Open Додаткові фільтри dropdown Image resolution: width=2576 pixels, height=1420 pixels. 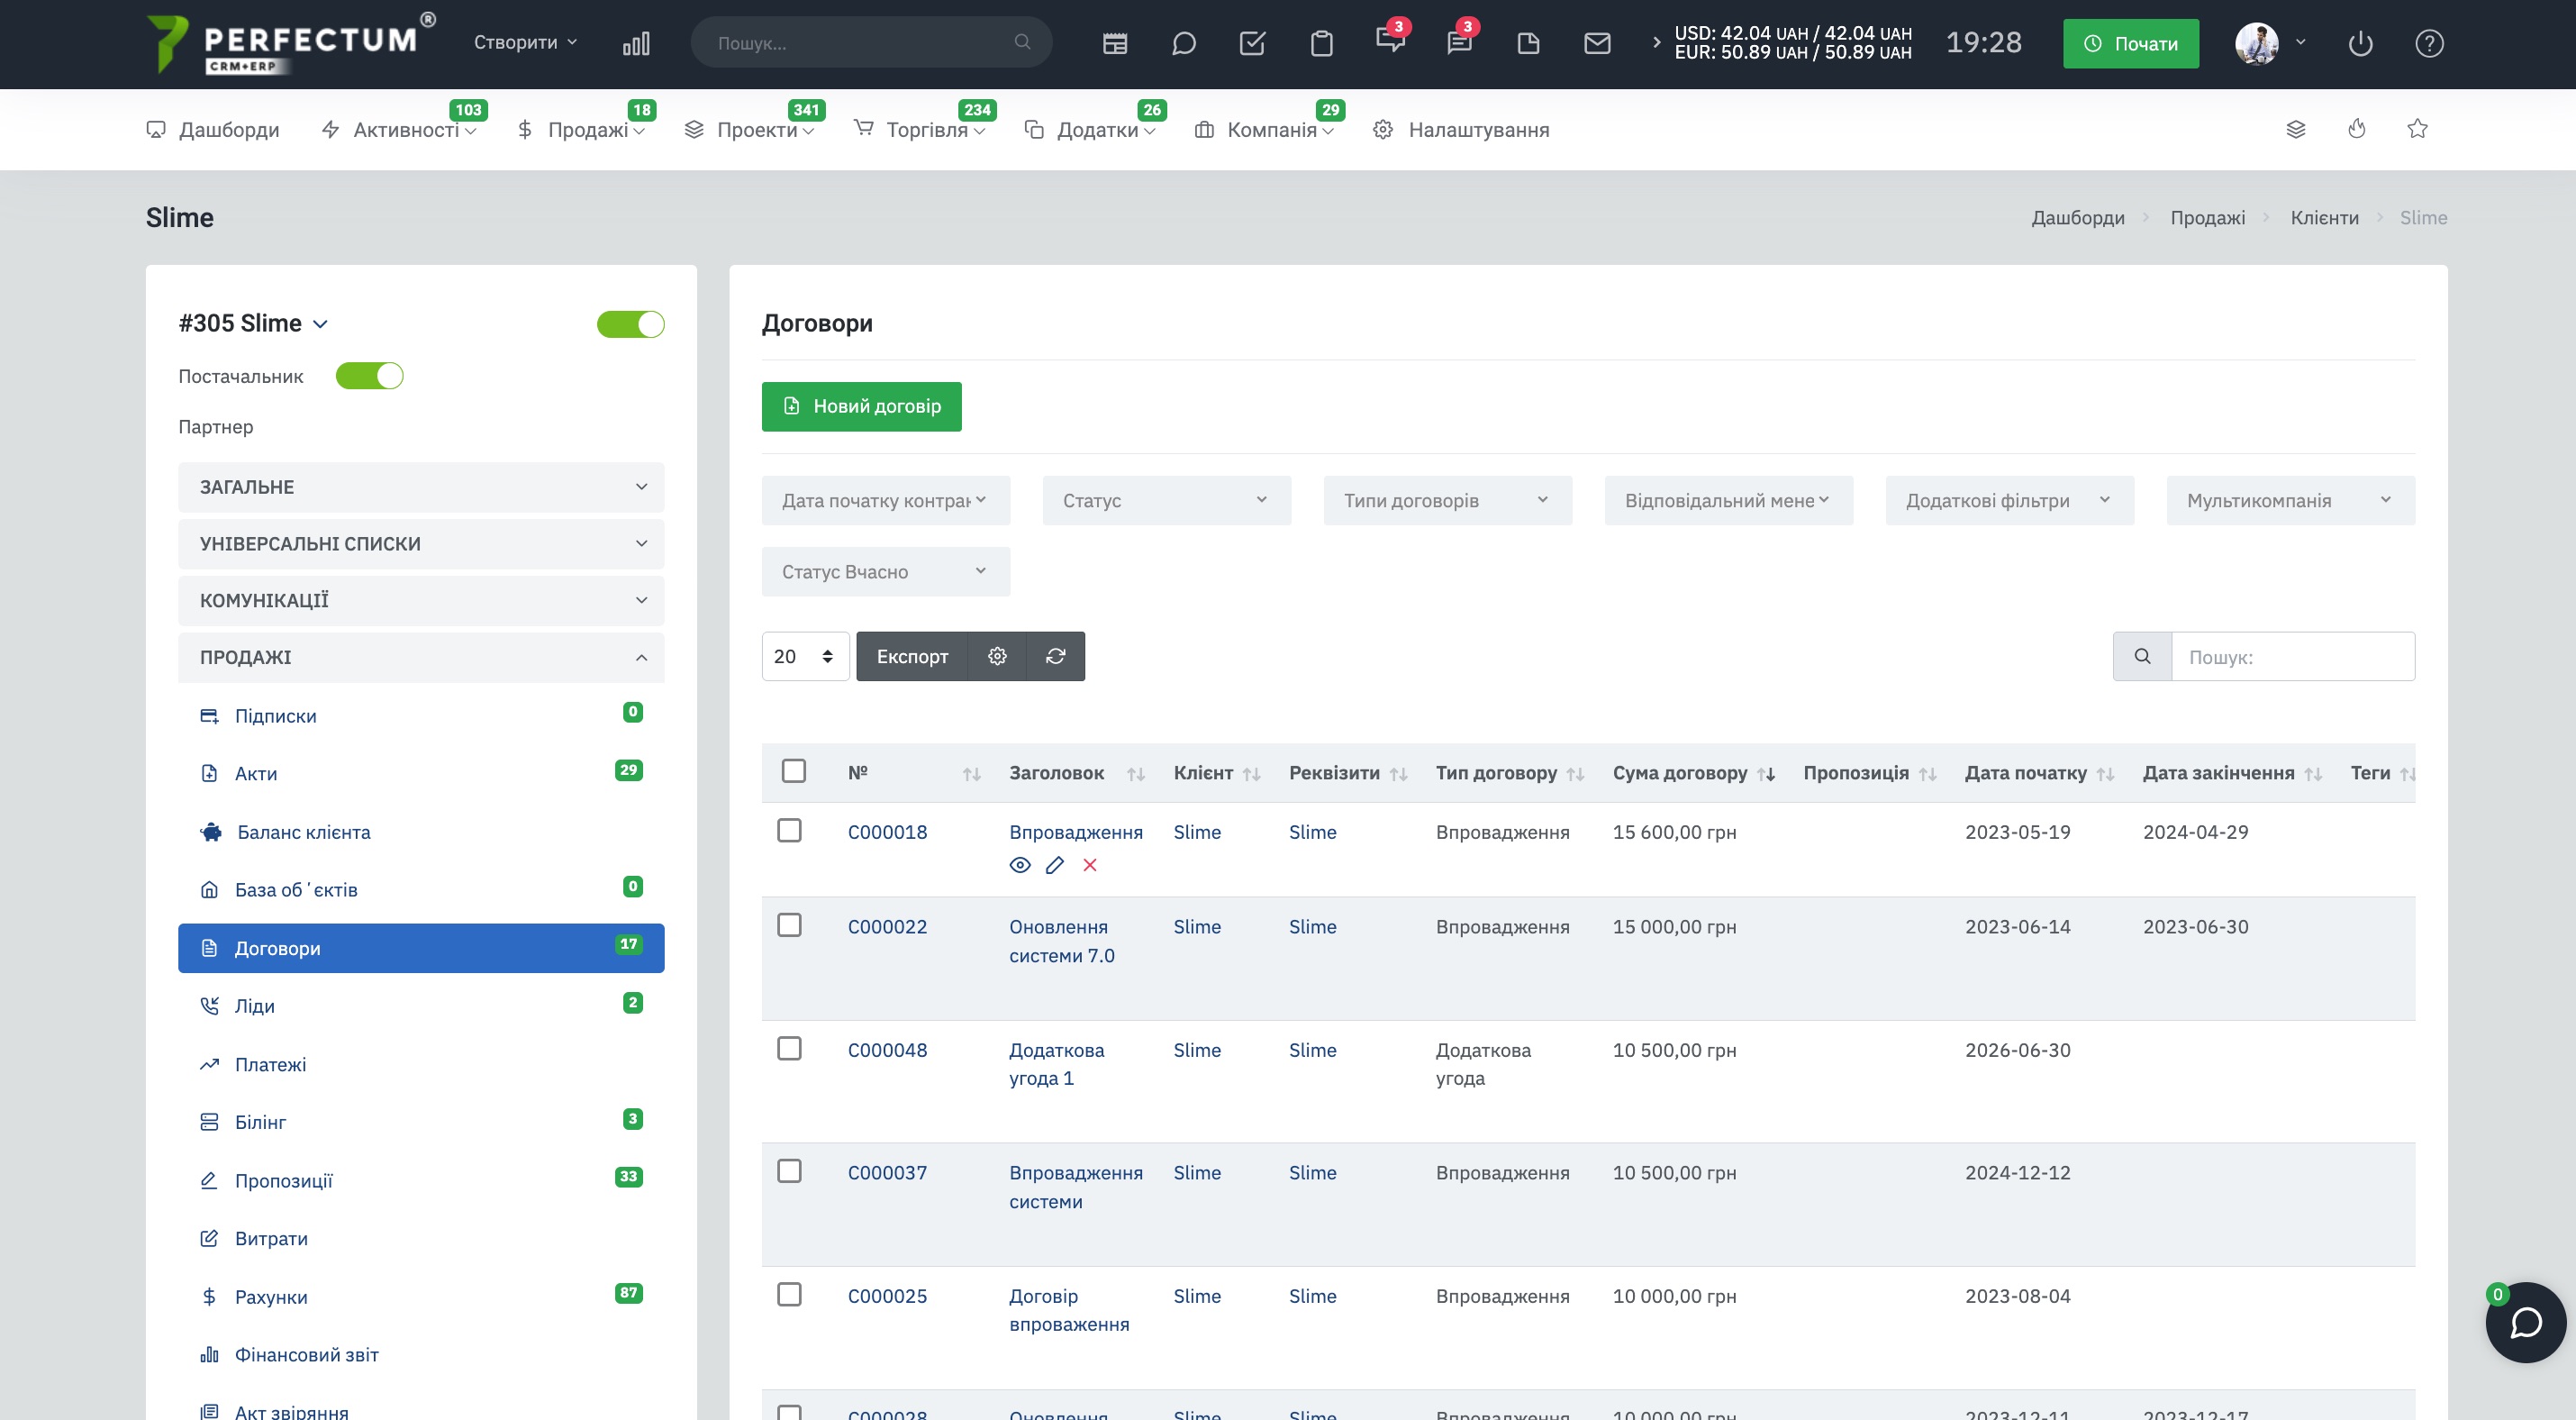pos(2010,500)
